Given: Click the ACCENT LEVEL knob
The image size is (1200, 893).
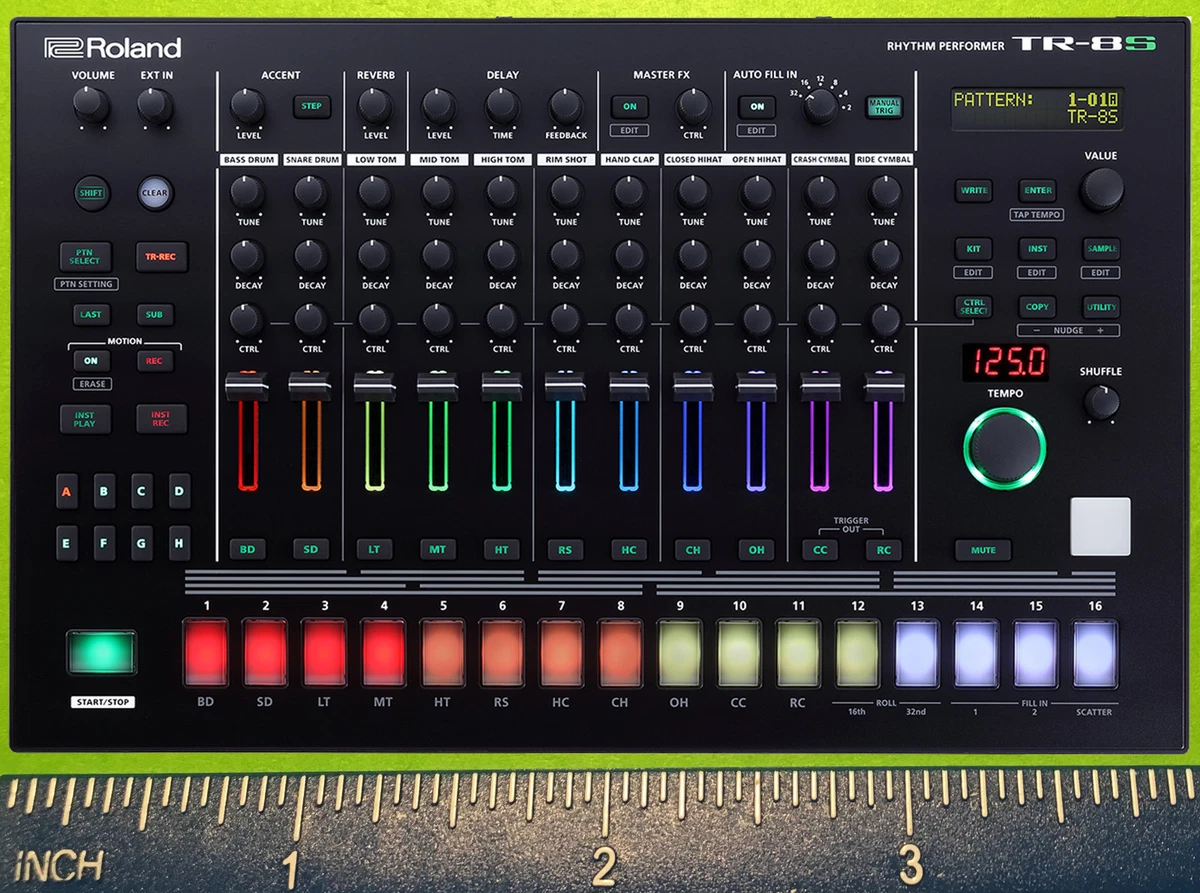Looking at the screenshot, I should (x=247, y=105).
